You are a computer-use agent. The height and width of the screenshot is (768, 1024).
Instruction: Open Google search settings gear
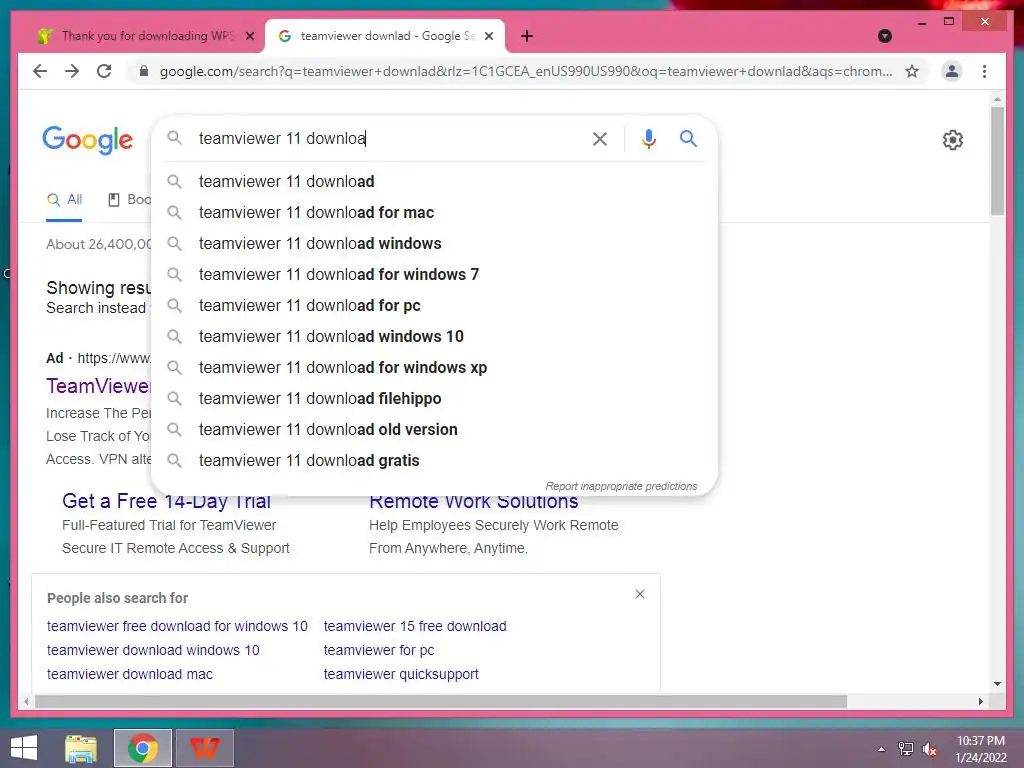[953, 140]
